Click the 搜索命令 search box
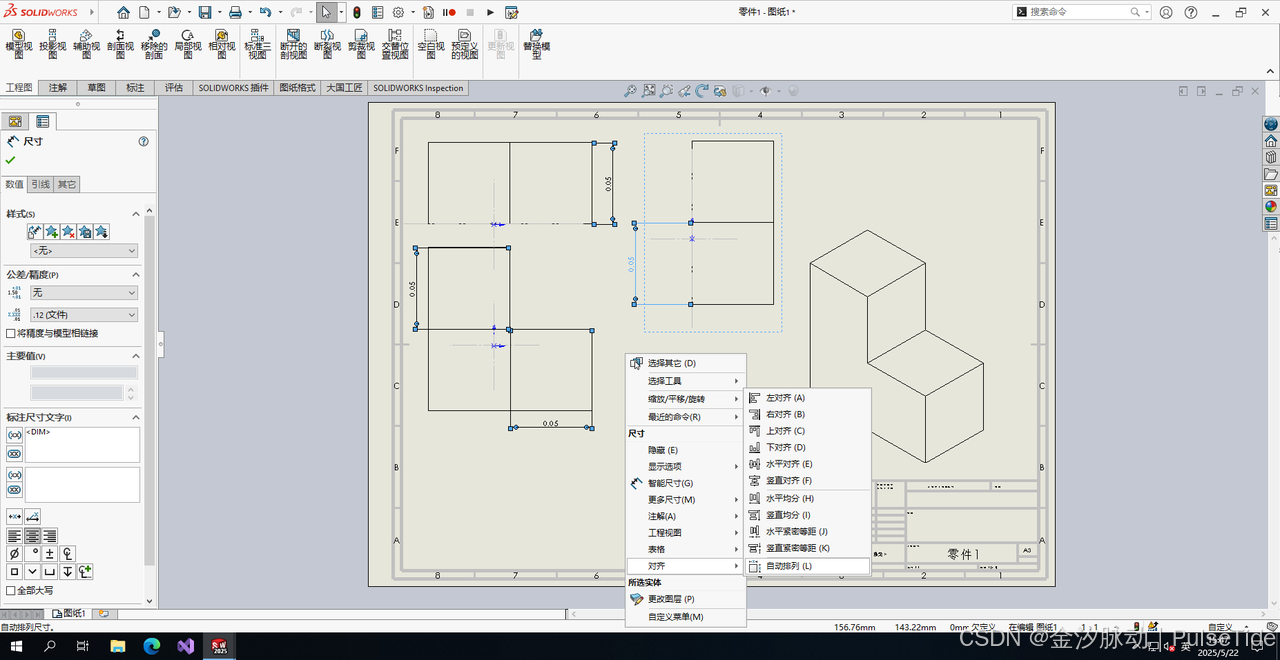This screenshot has width=1280, height=660. (1080, 12)
